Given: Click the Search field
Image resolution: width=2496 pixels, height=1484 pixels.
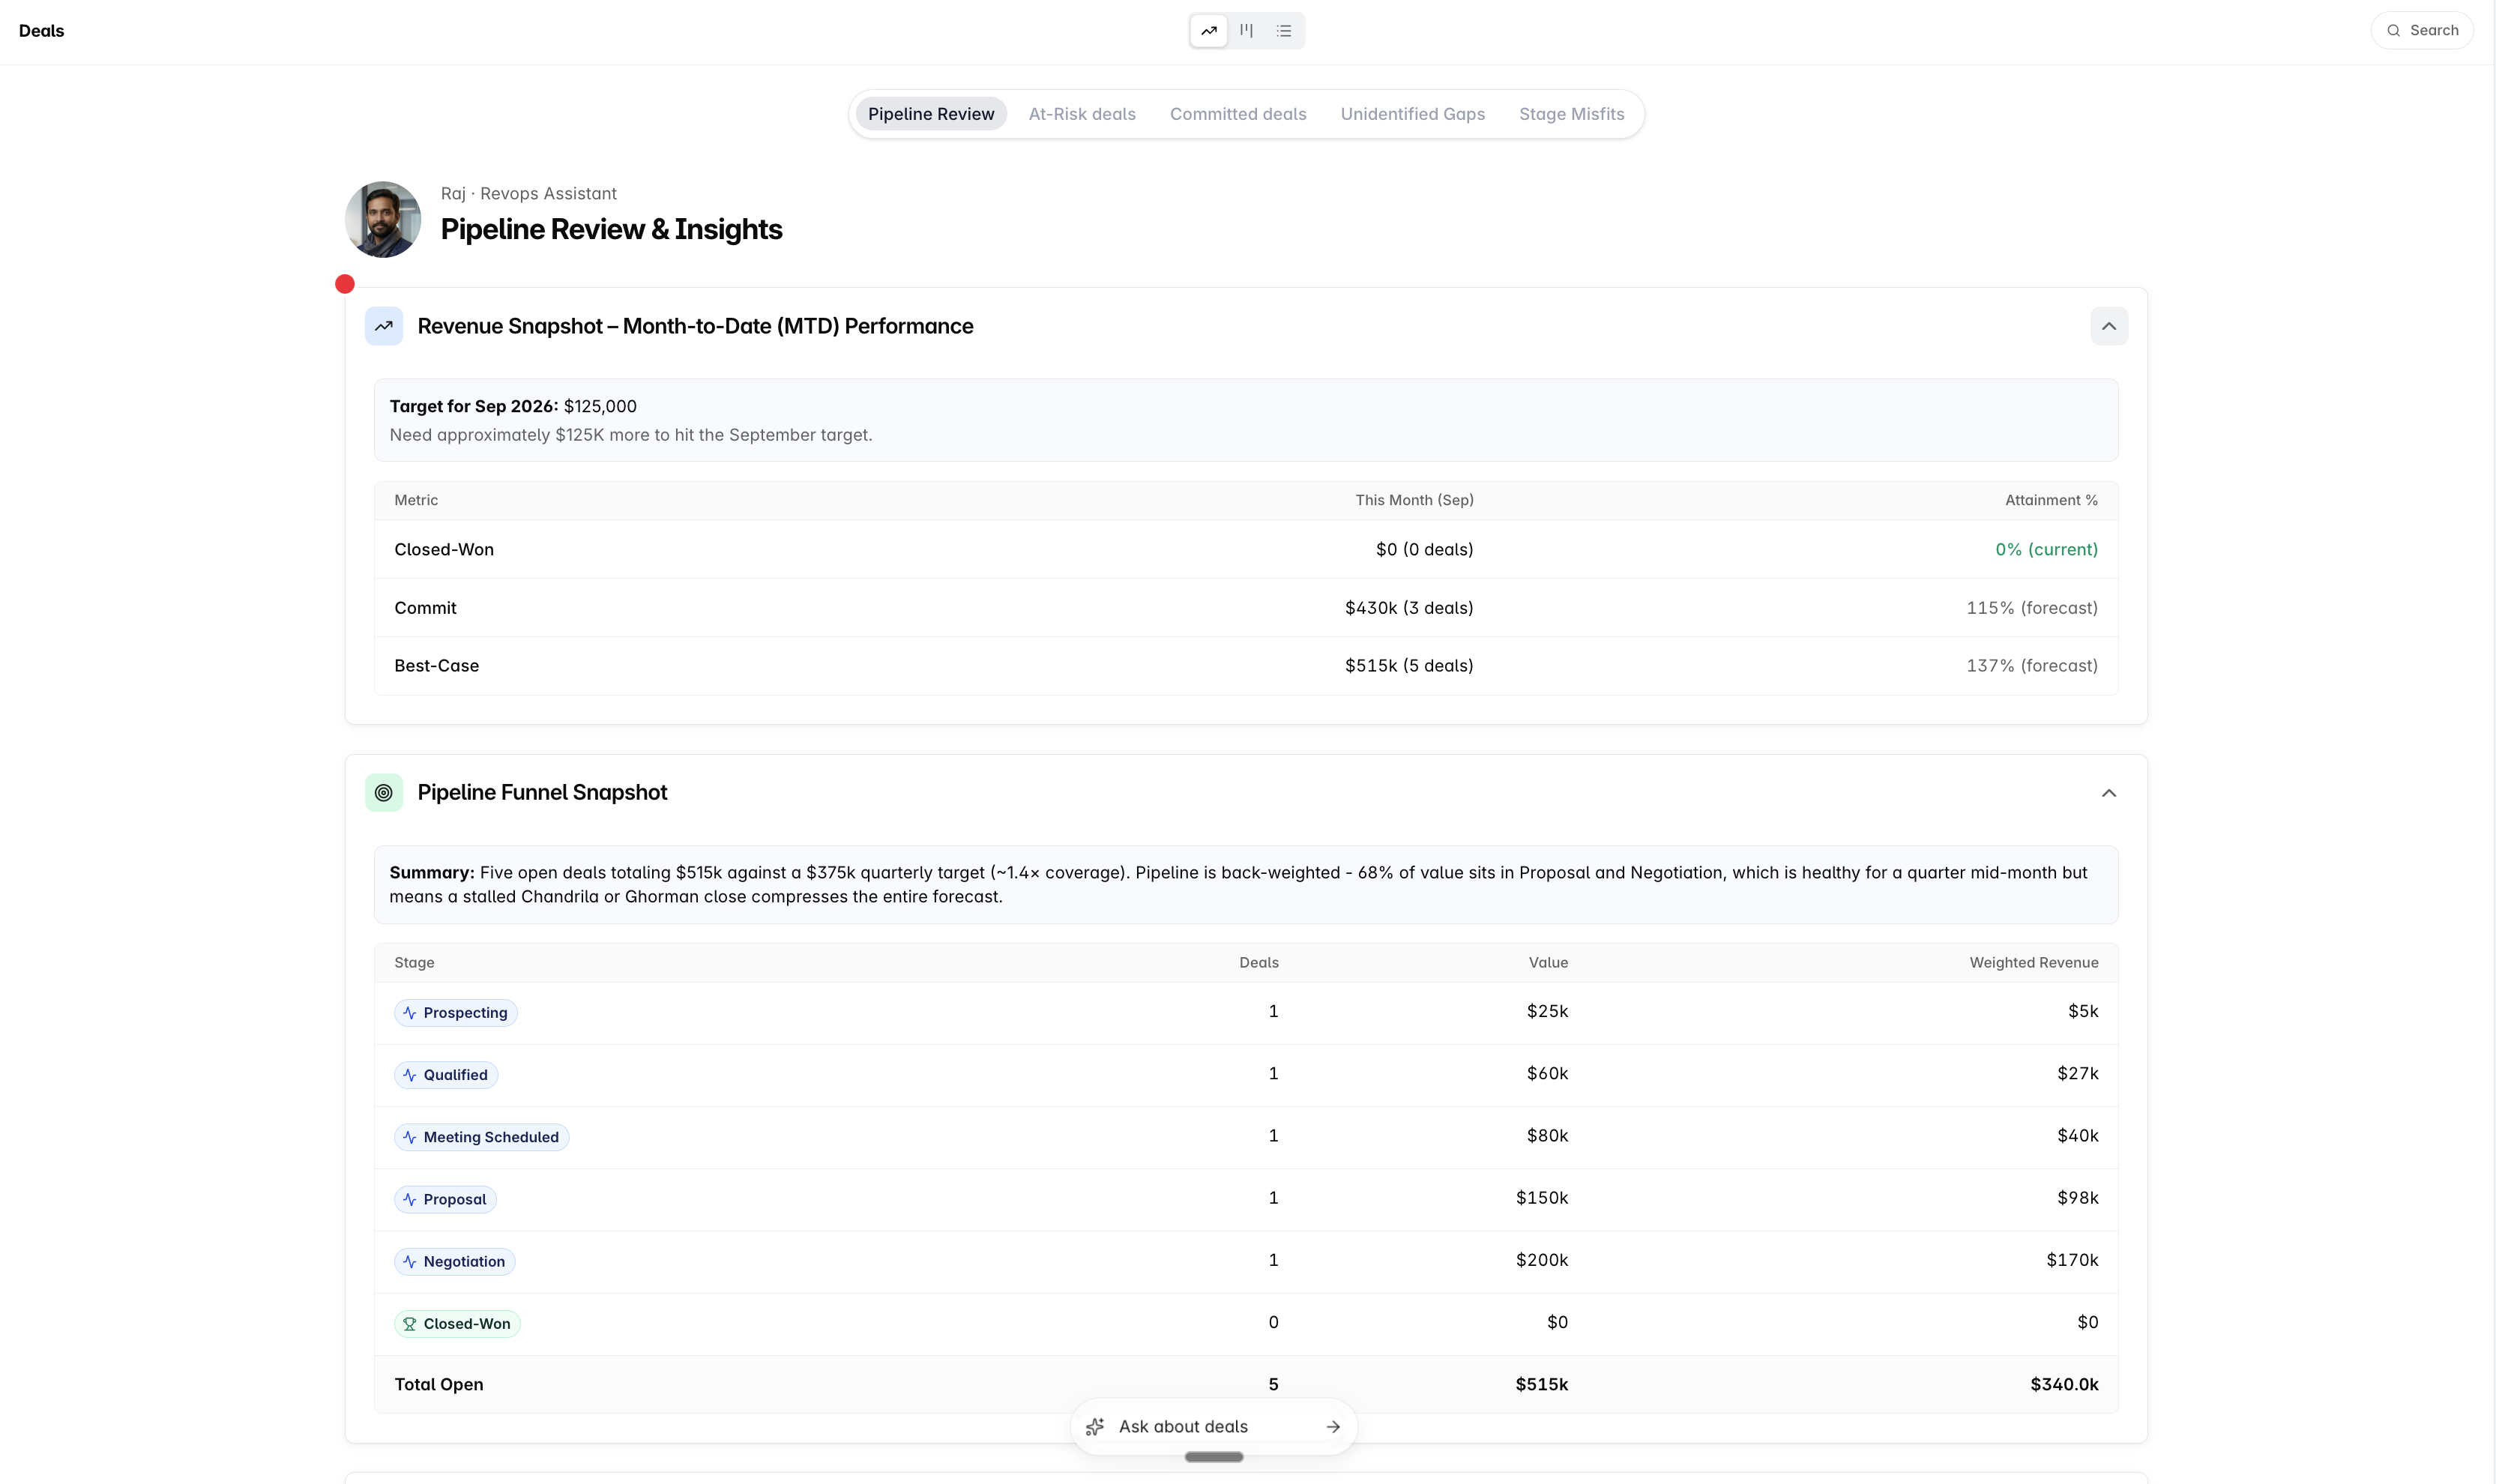Looking at the screenshot, I should tap(2422, 31).
